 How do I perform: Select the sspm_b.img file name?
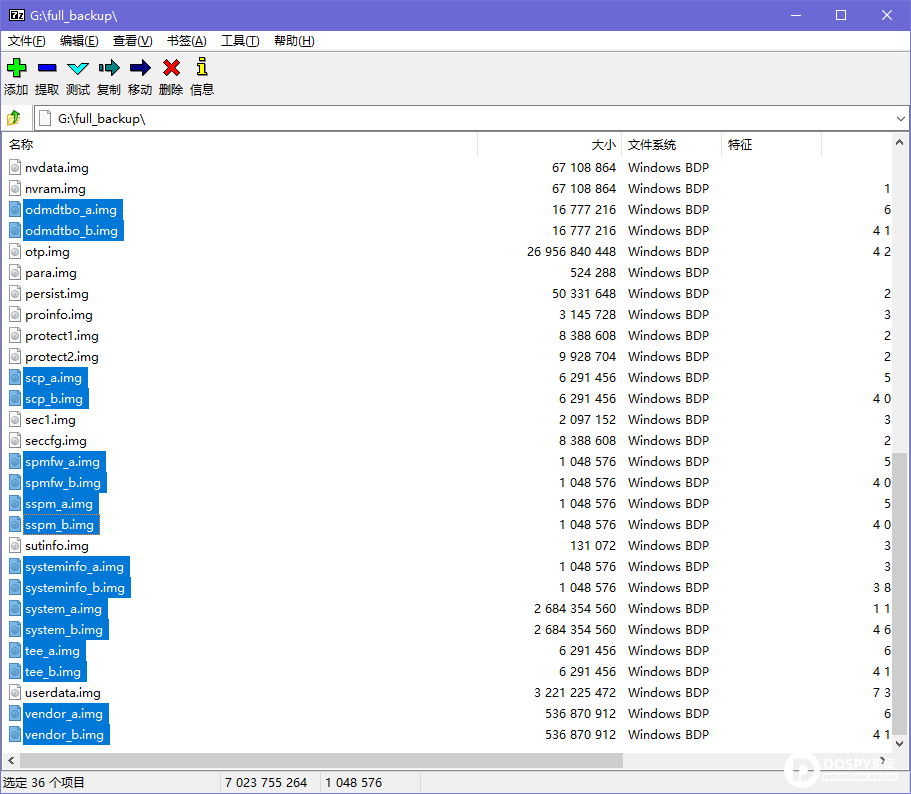59,525
